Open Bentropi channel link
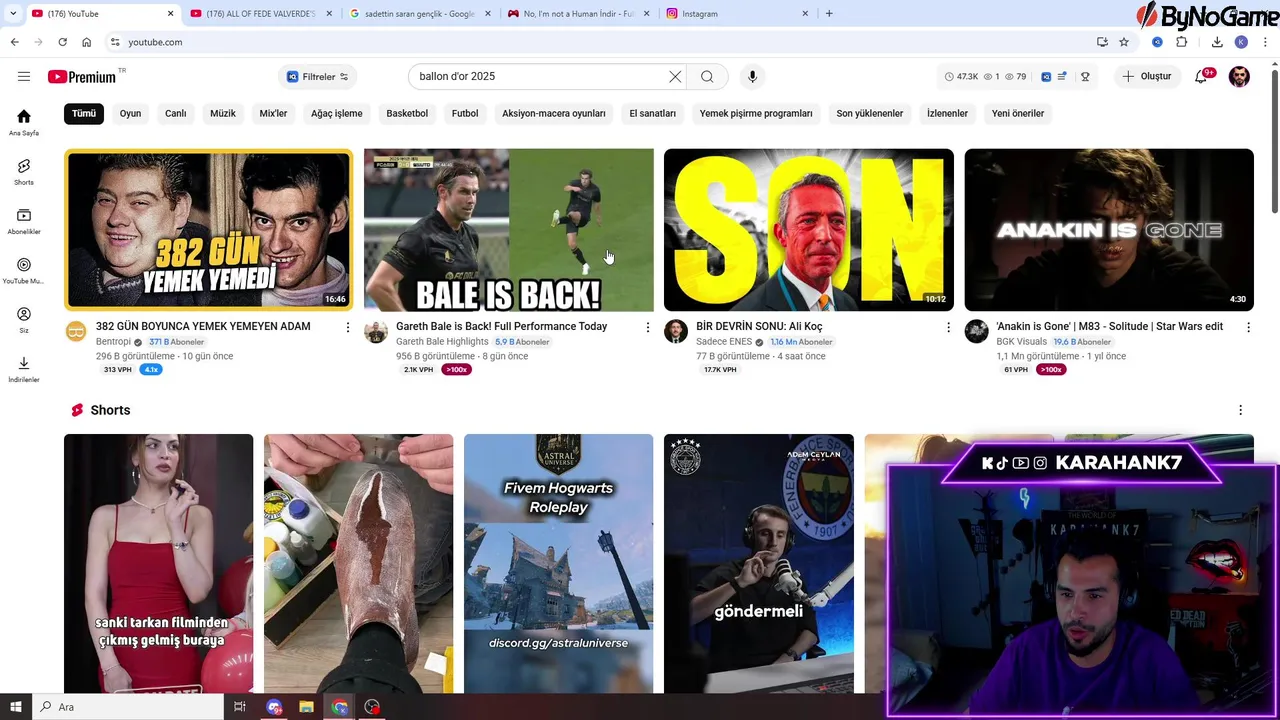This screenshot has width=1280, height=720. [113, 342]
